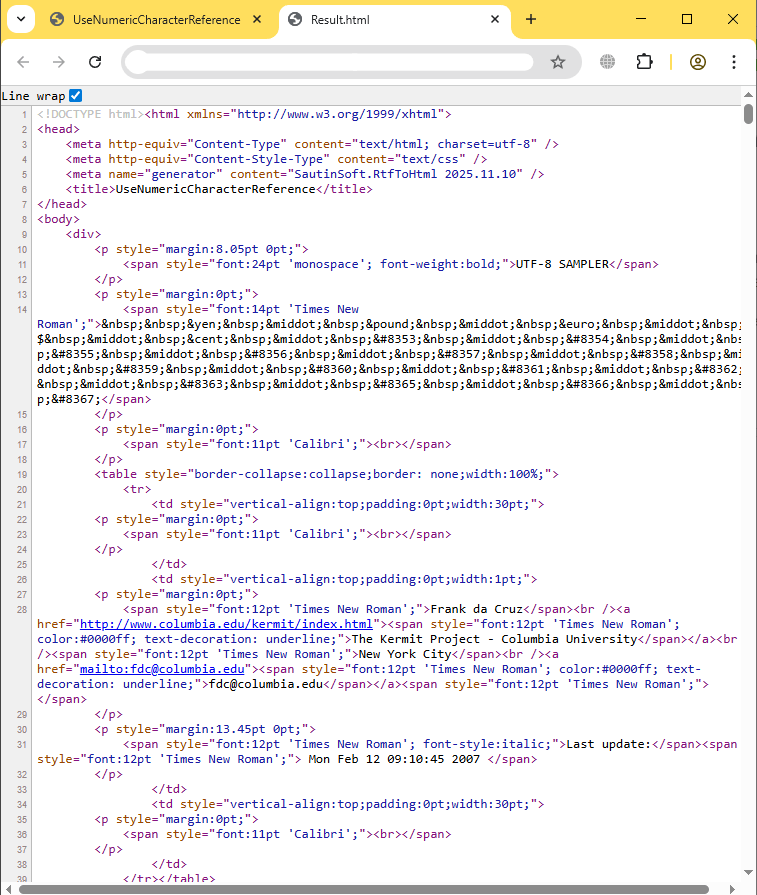Click line number 28 in the gutter

point(22,610)
